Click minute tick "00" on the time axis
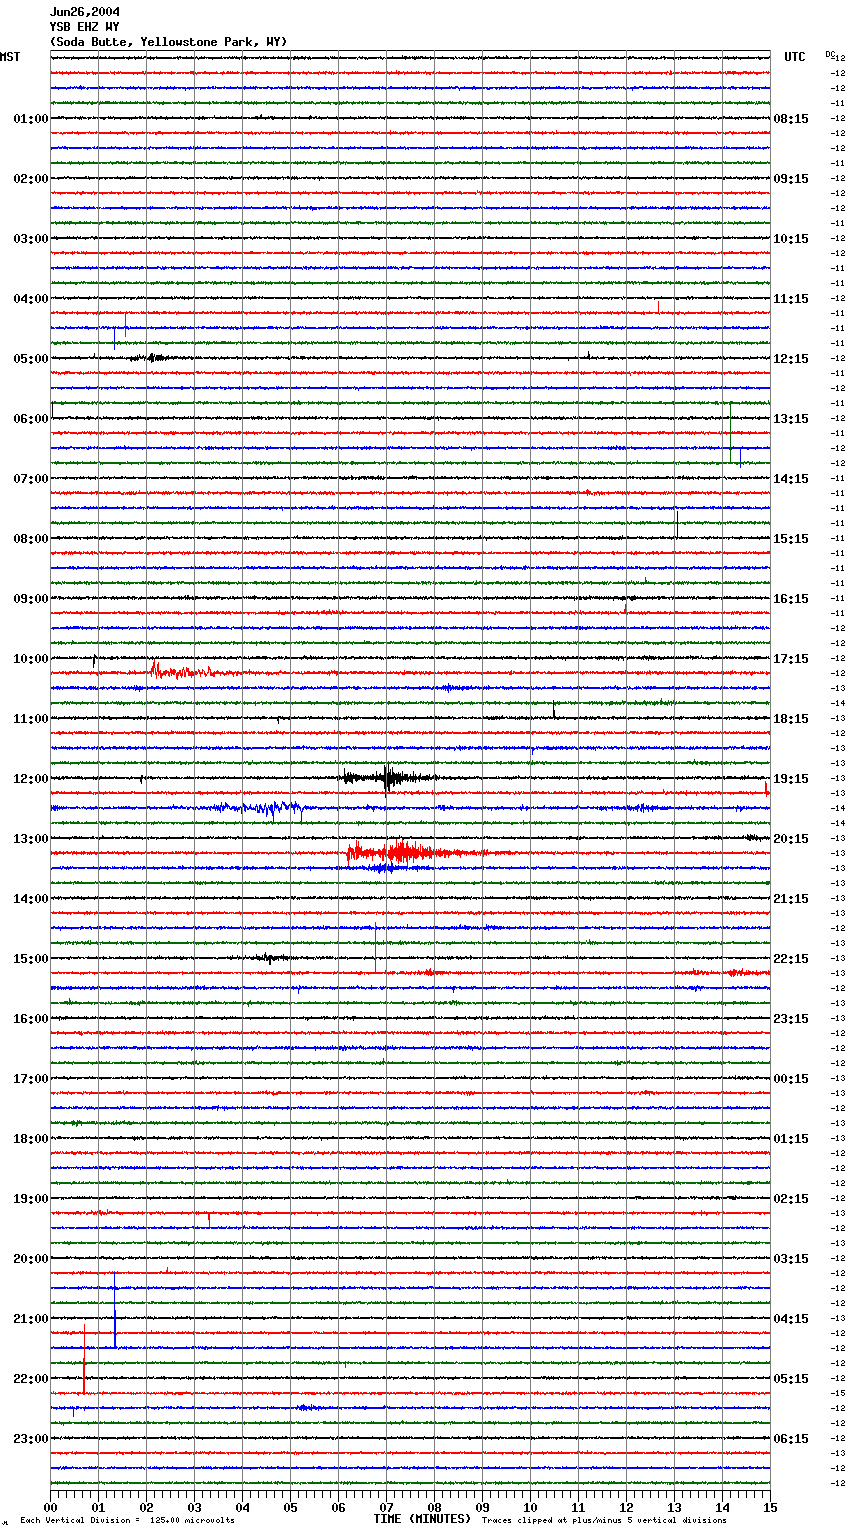The image size is (850, 1534). tap(51, 1507)
